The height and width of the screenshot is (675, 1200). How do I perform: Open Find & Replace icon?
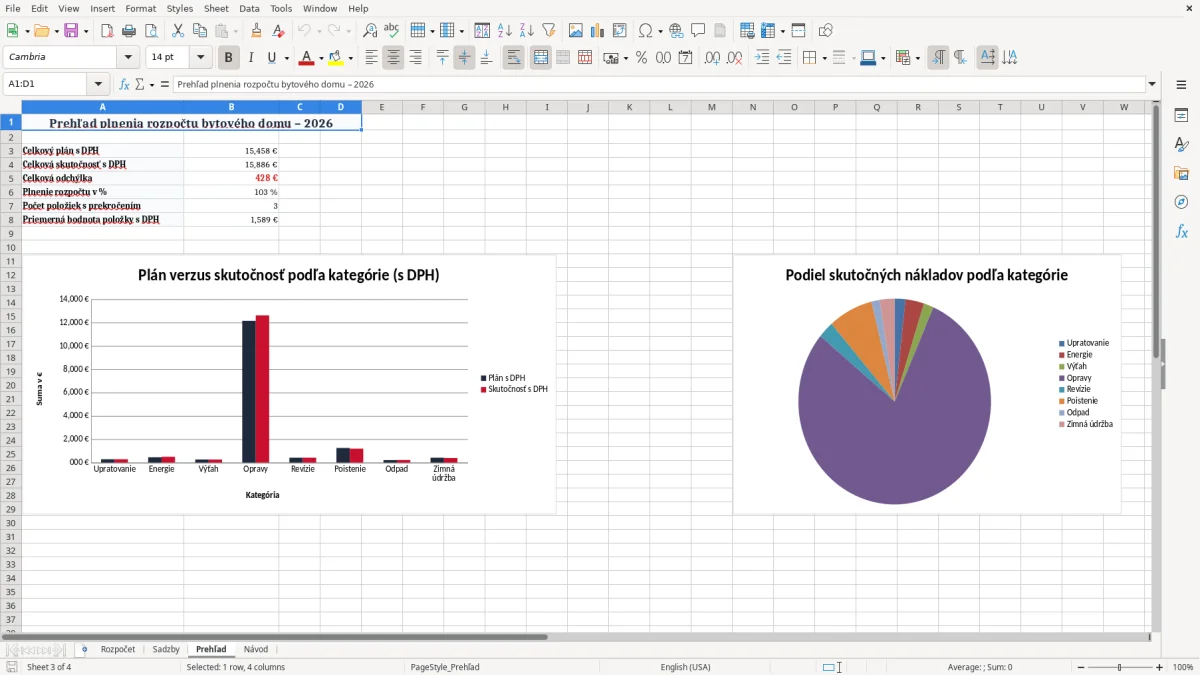(x=370, y=31)
